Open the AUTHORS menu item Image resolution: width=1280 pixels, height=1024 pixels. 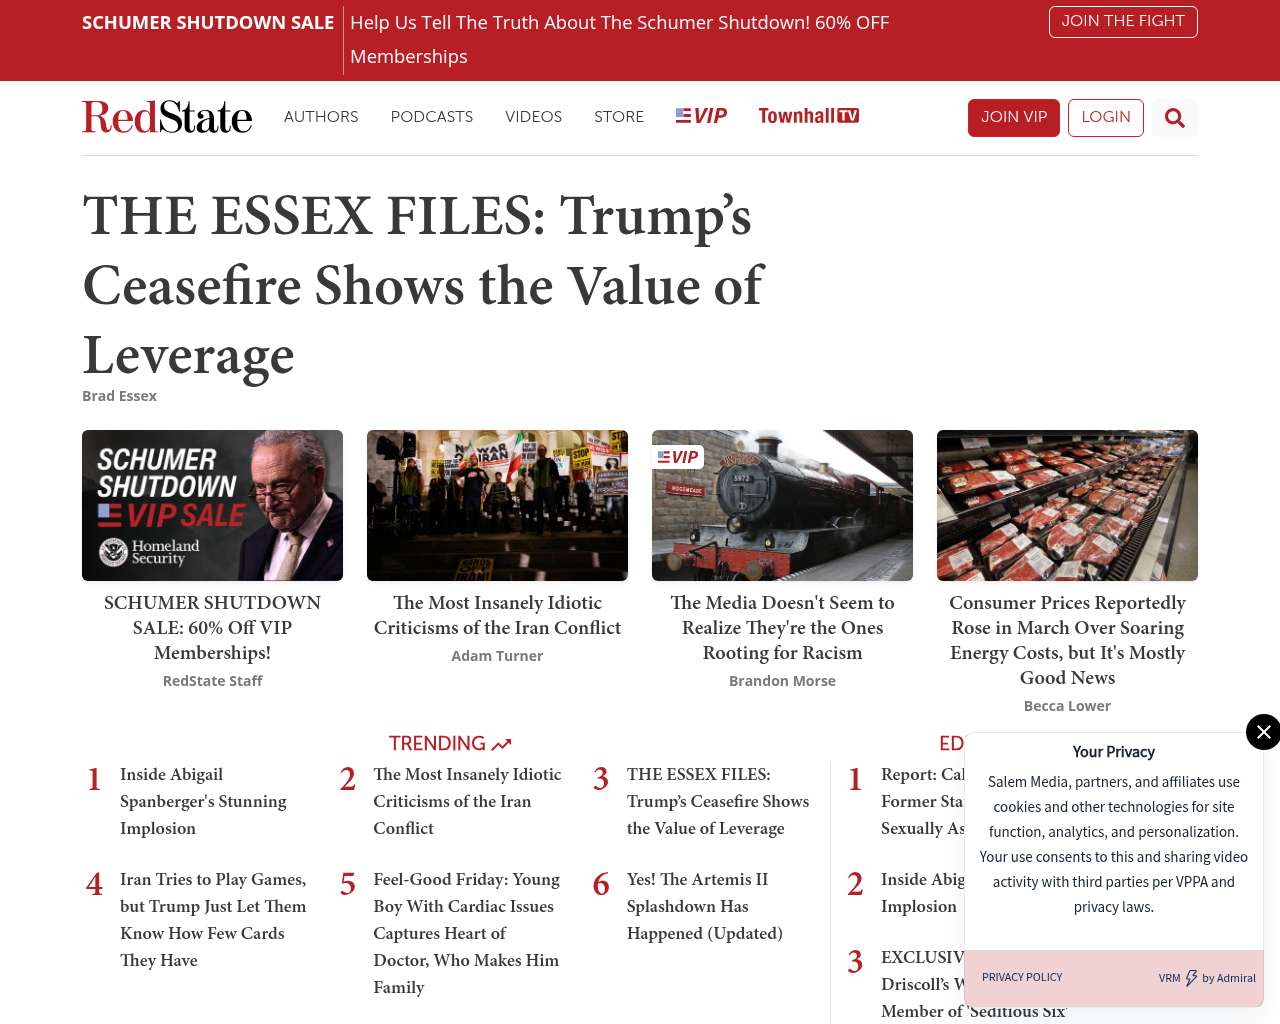coord(321,117)
